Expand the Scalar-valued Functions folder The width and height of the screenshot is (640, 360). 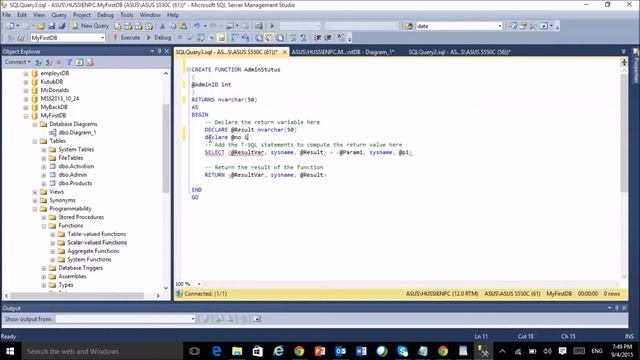click(x=53, y=243)
